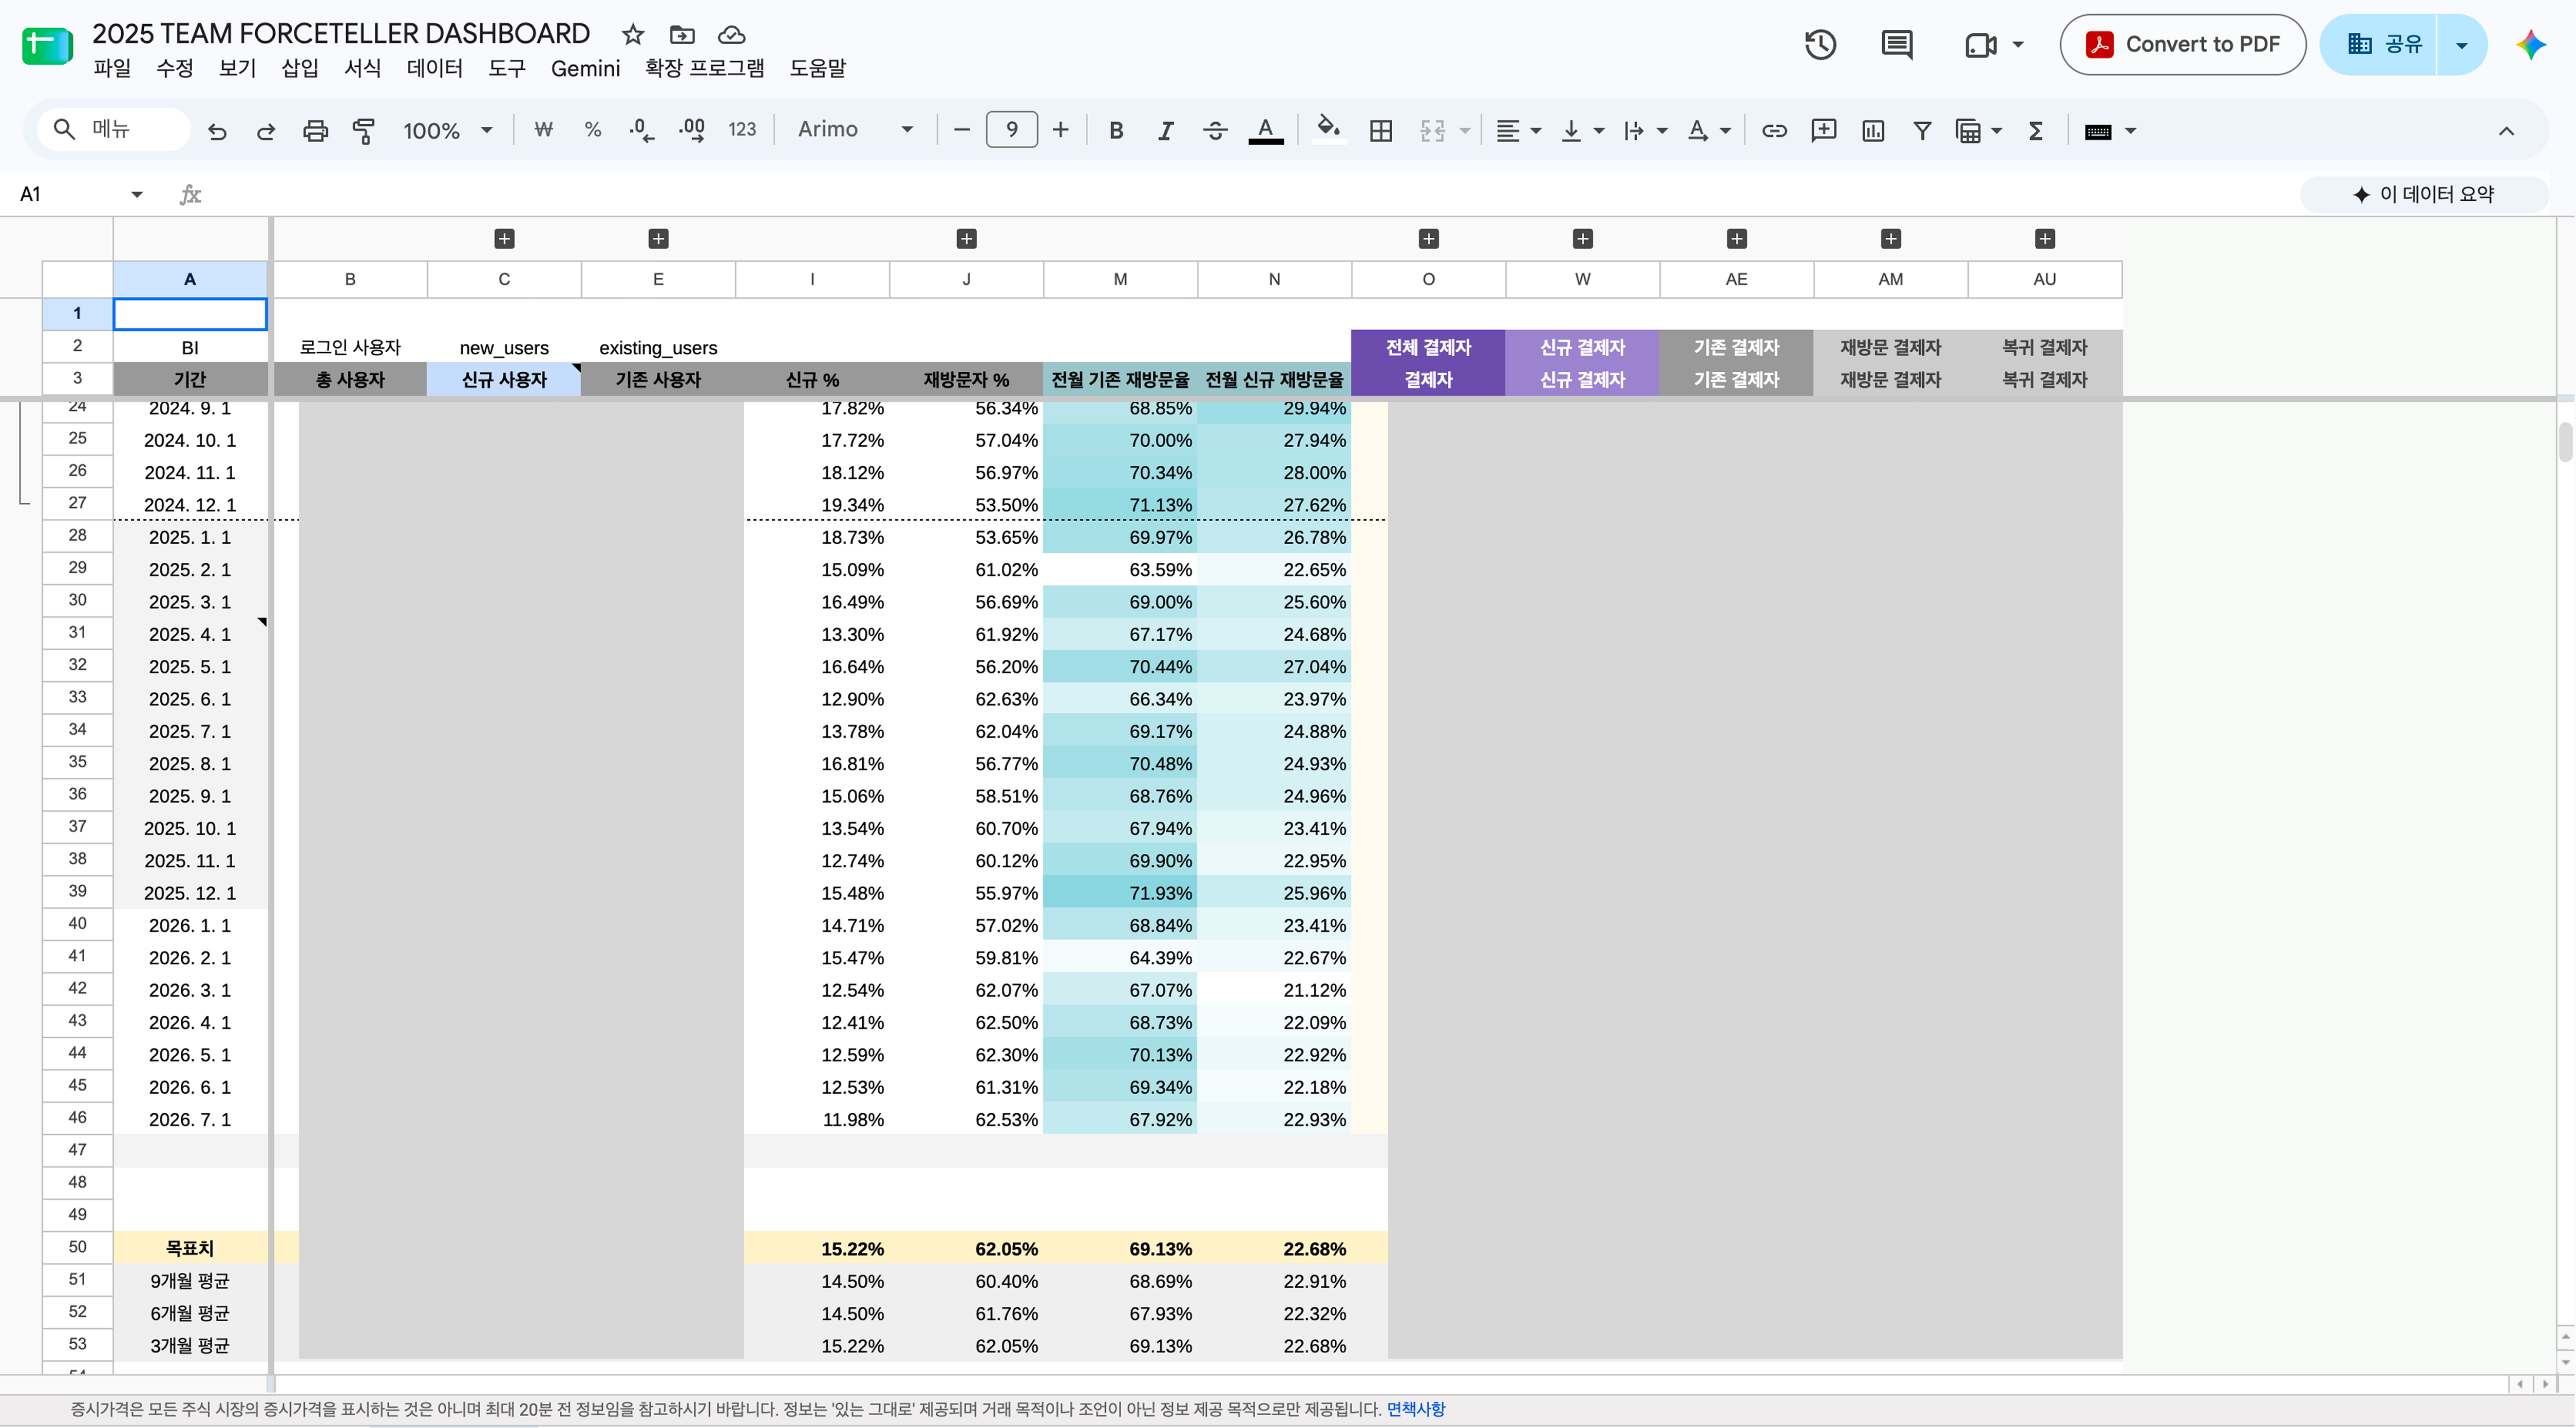Open the Name Box dropdown arrow
The image size is (2576, 1428).
point(137,194)
